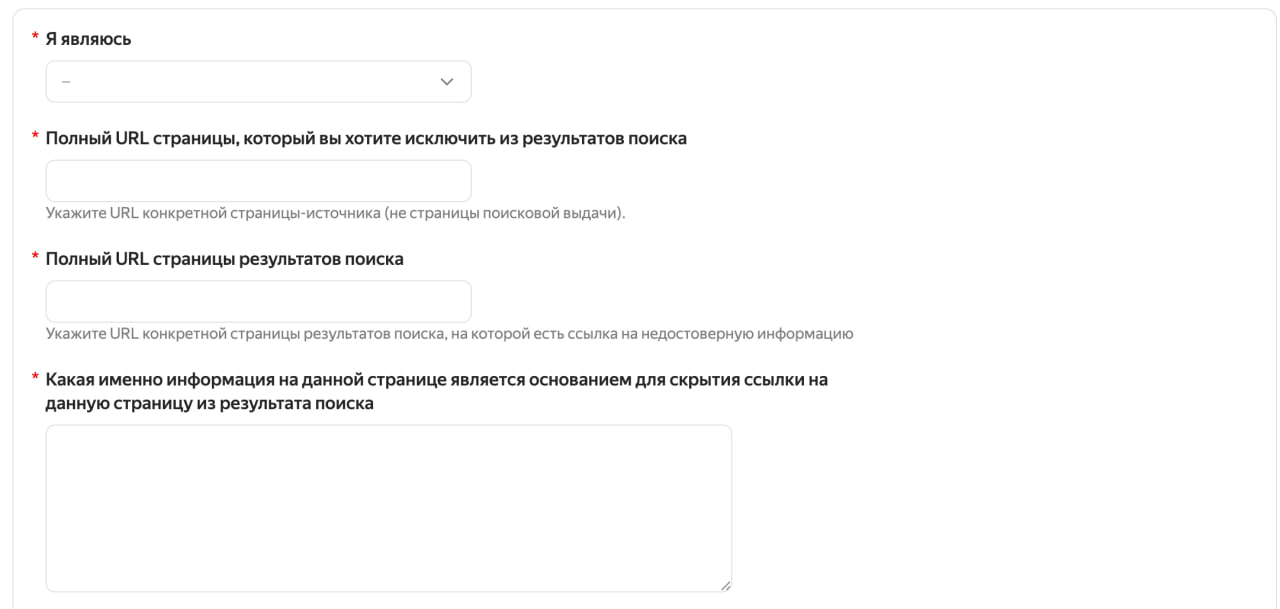Click label "Полный URL страницы результатов поиска"

click(x=225, y=259)
